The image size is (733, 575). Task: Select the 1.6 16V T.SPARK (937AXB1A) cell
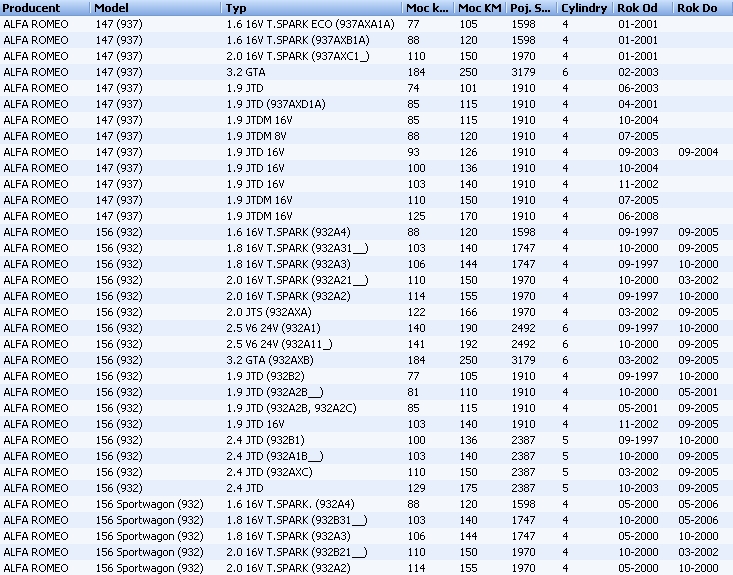(x=298, y=40)
